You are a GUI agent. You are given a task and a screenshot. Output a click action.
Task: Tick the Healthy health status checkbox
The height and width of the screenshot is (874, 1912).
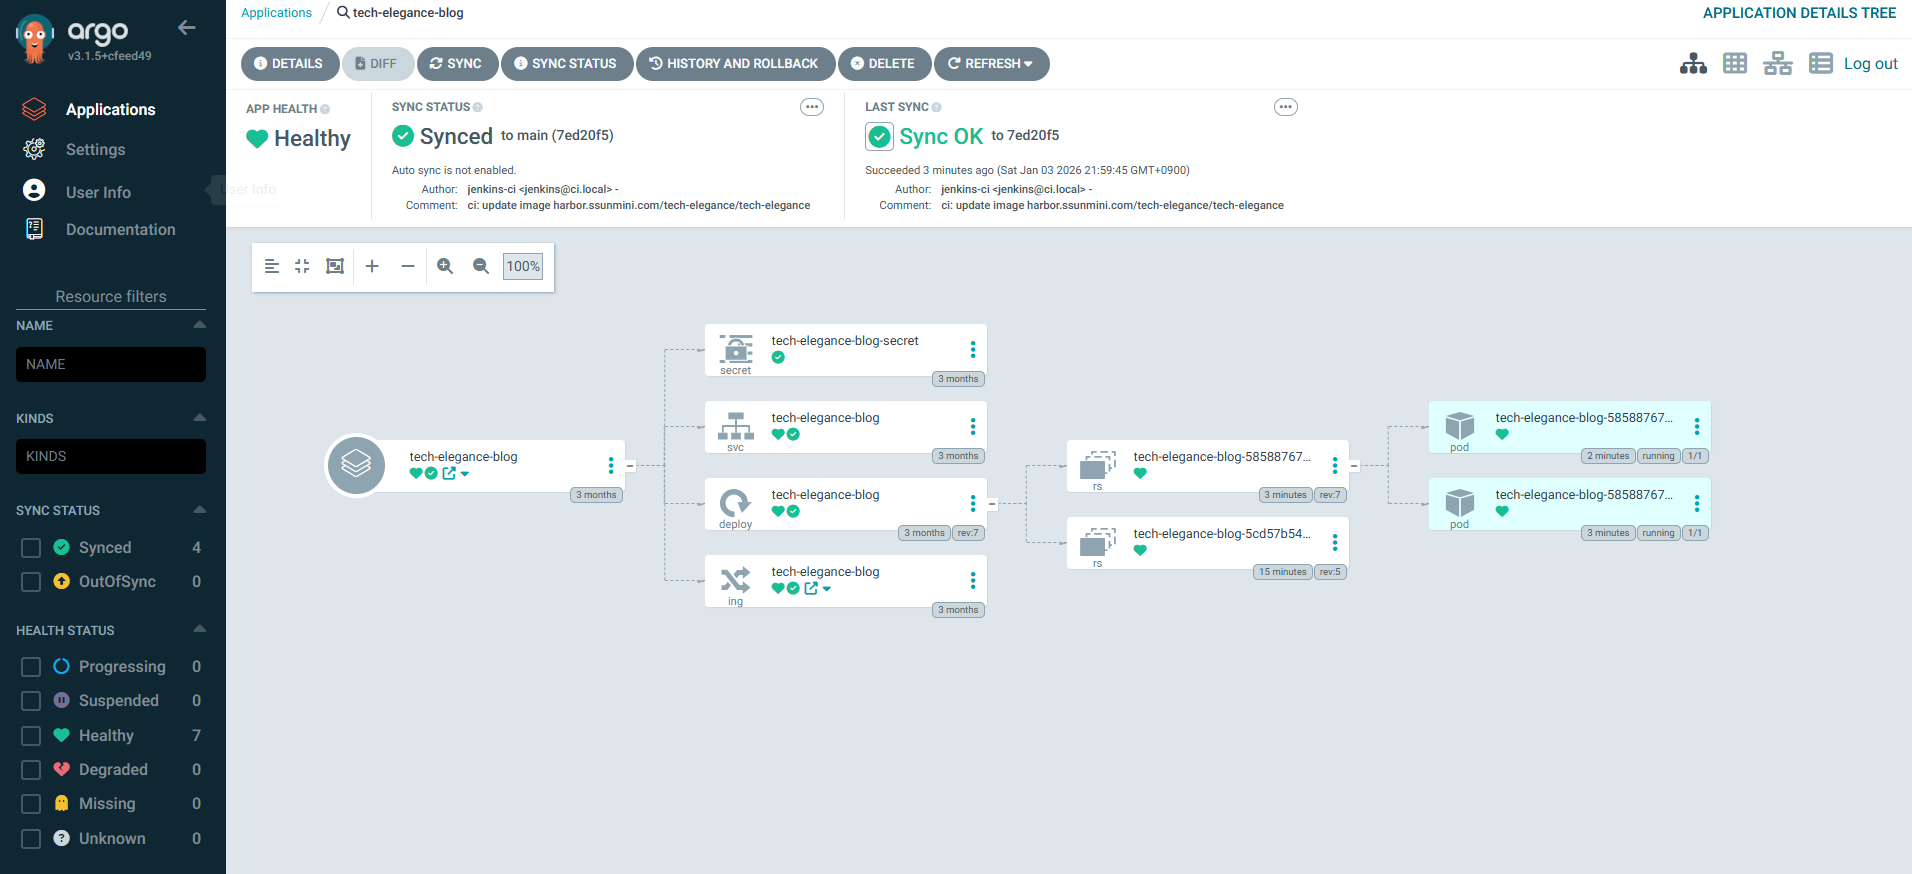[x=31, y=736]
